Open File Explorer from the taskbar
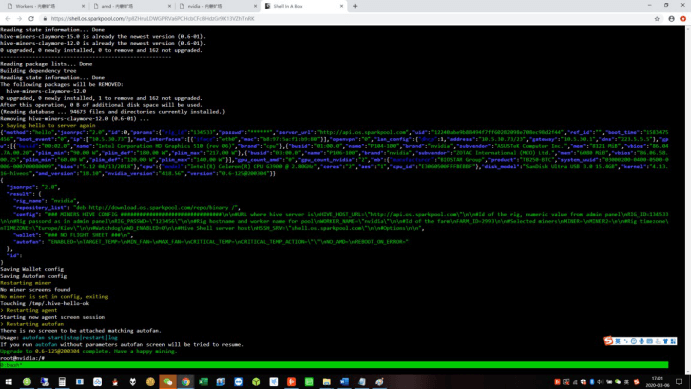The width and height of the screenshot is (692, 389). (327, 381)
